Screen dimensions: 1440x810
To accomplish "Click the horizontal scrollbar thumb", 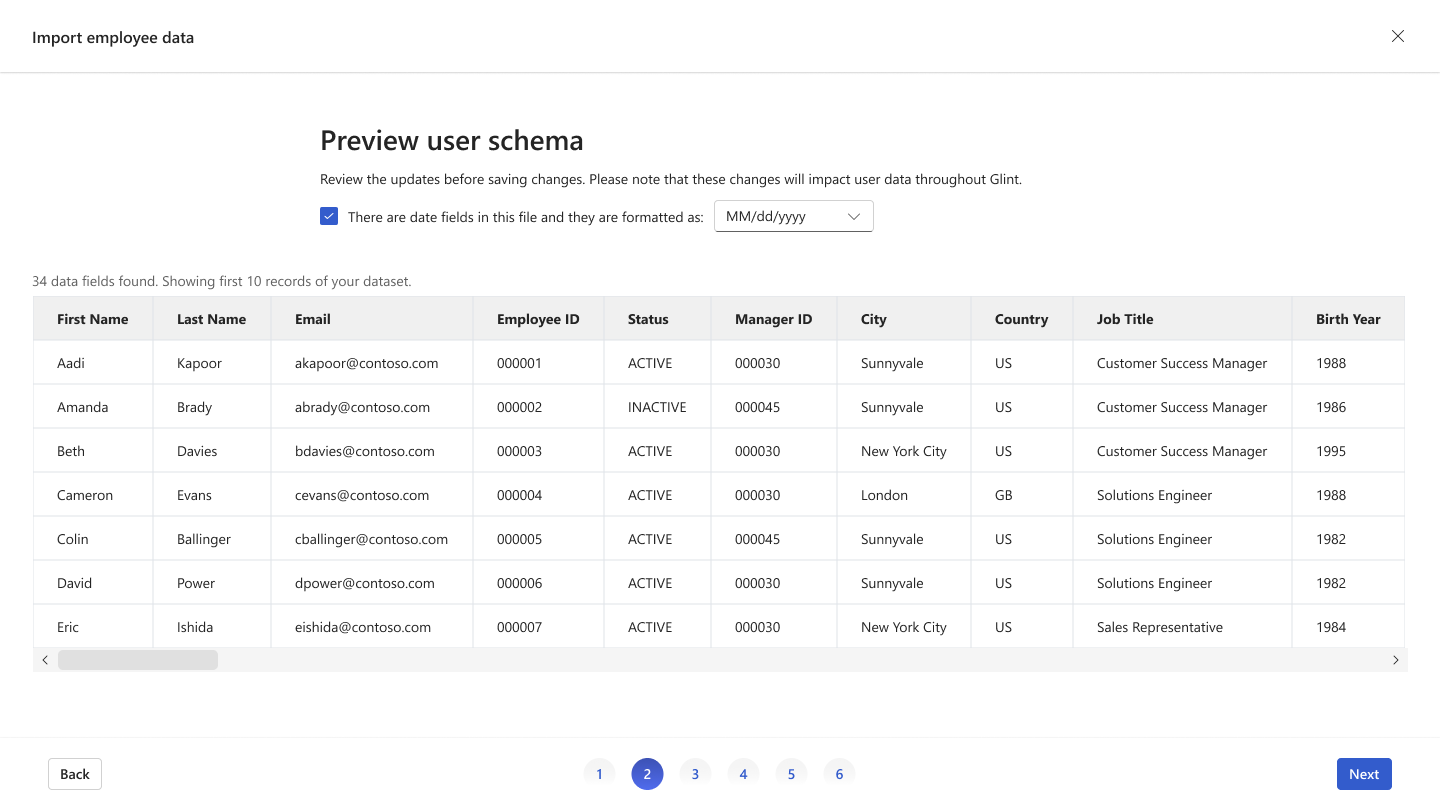I will click(x=138, y=660).
